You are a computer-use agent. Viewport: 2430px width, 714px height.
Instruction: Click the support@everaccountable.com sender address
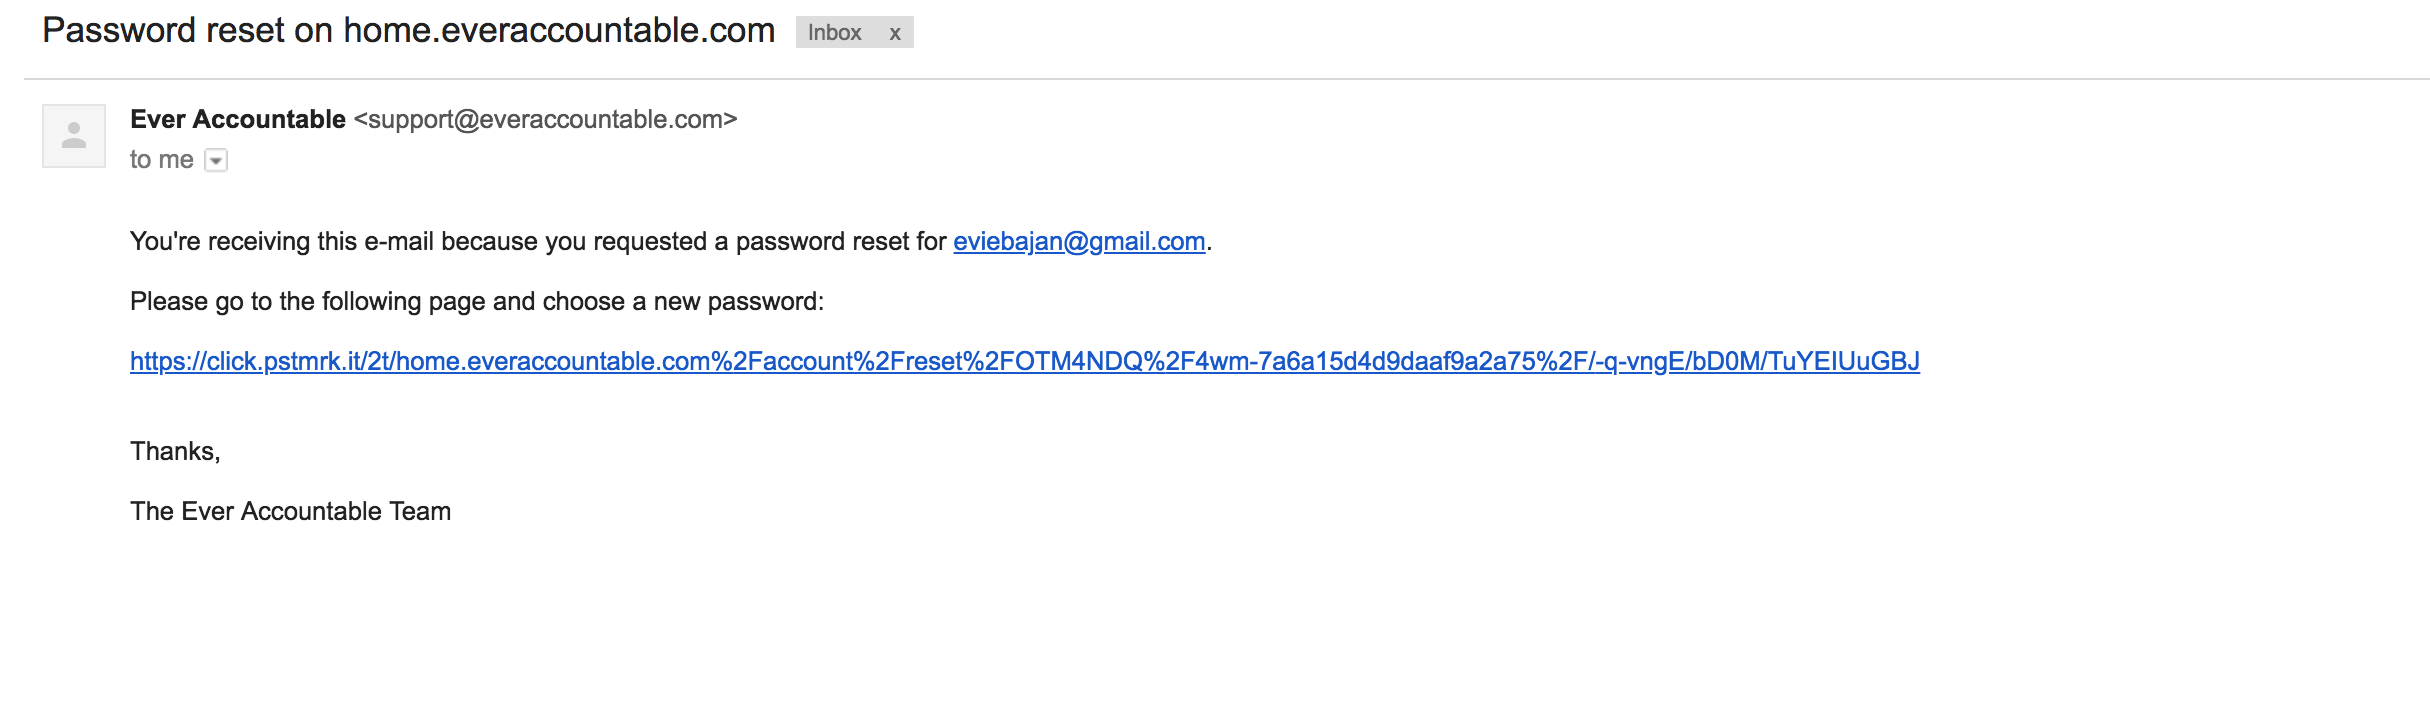545,119
